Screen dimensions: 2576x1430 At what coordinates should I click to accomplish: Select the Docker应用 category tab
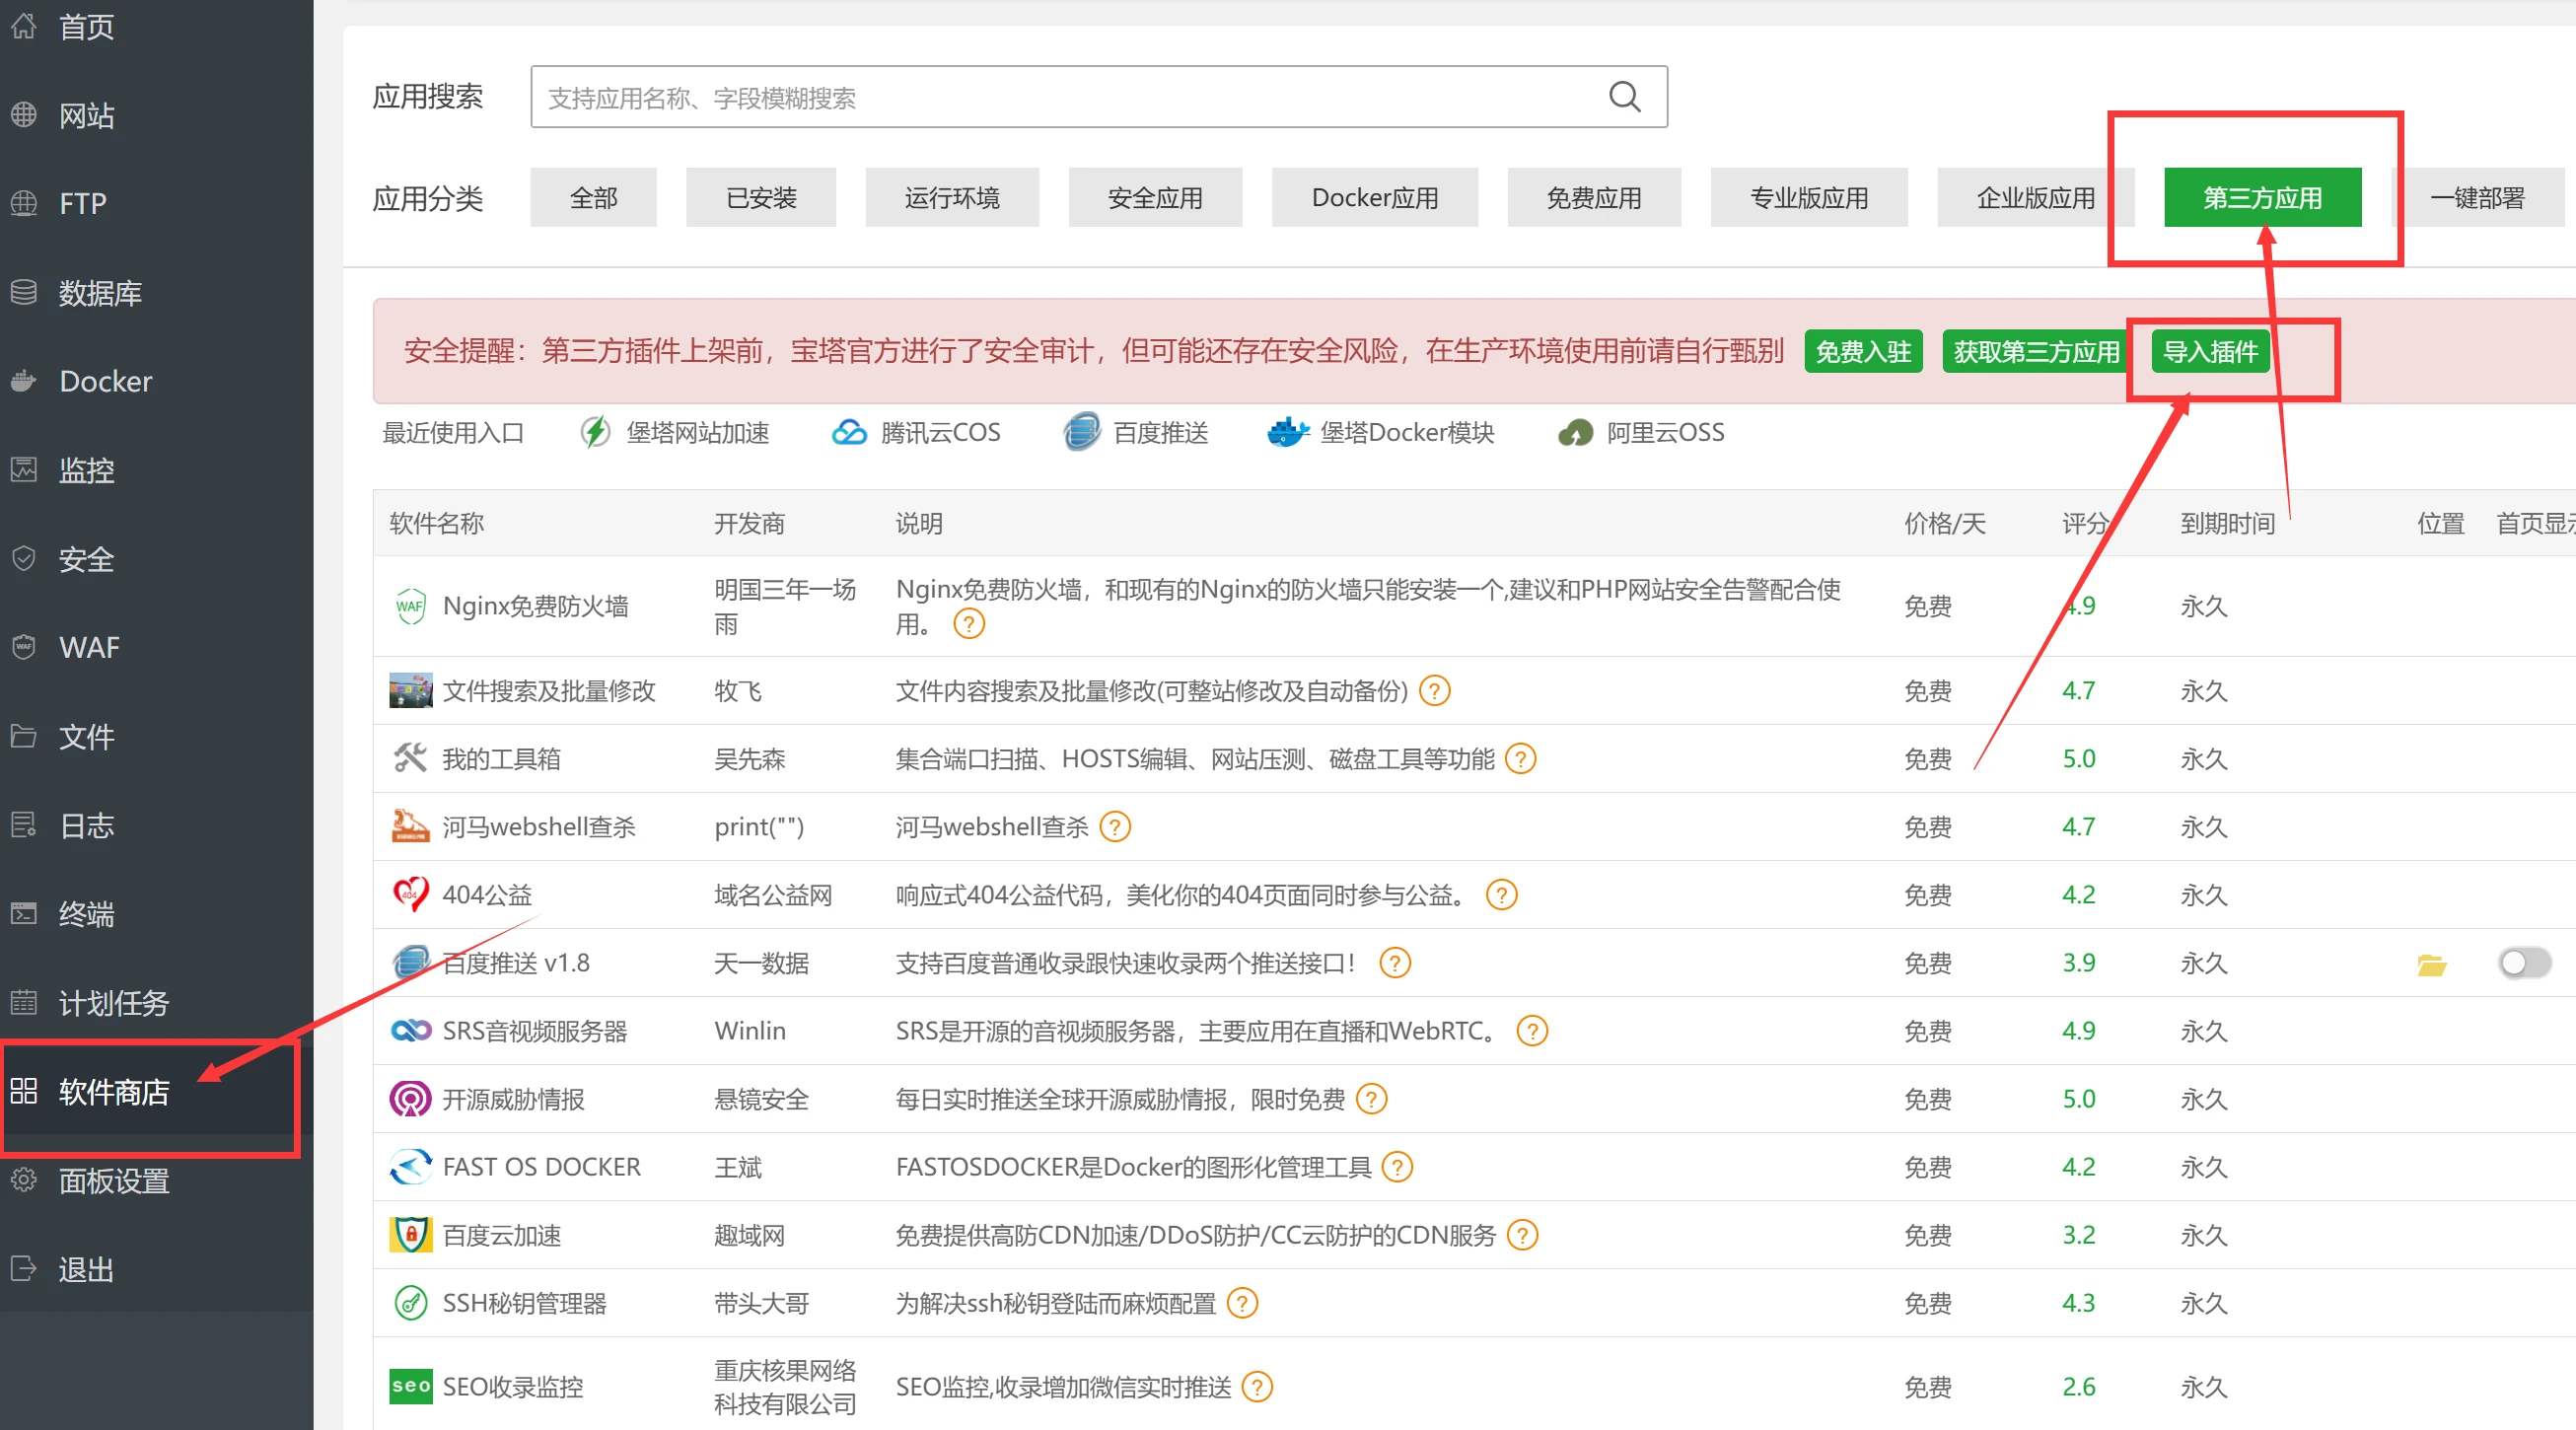(1375, 198)
